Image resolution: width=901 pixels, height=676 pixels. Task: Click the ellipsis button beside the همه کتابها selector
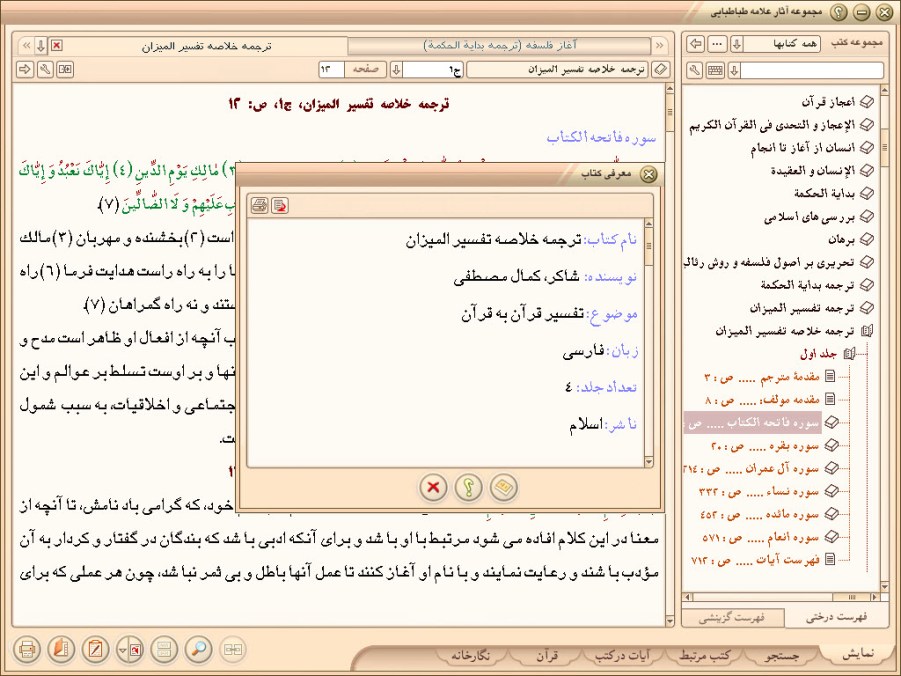(717, 44)
